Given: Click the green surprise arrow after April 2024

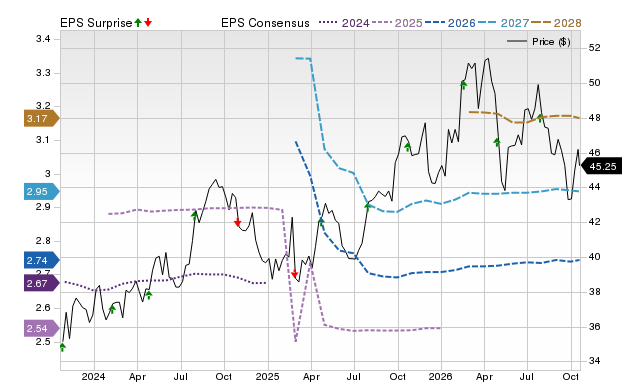Looking at the screenshot, I should pyautogui.click(x=149, y=295).
